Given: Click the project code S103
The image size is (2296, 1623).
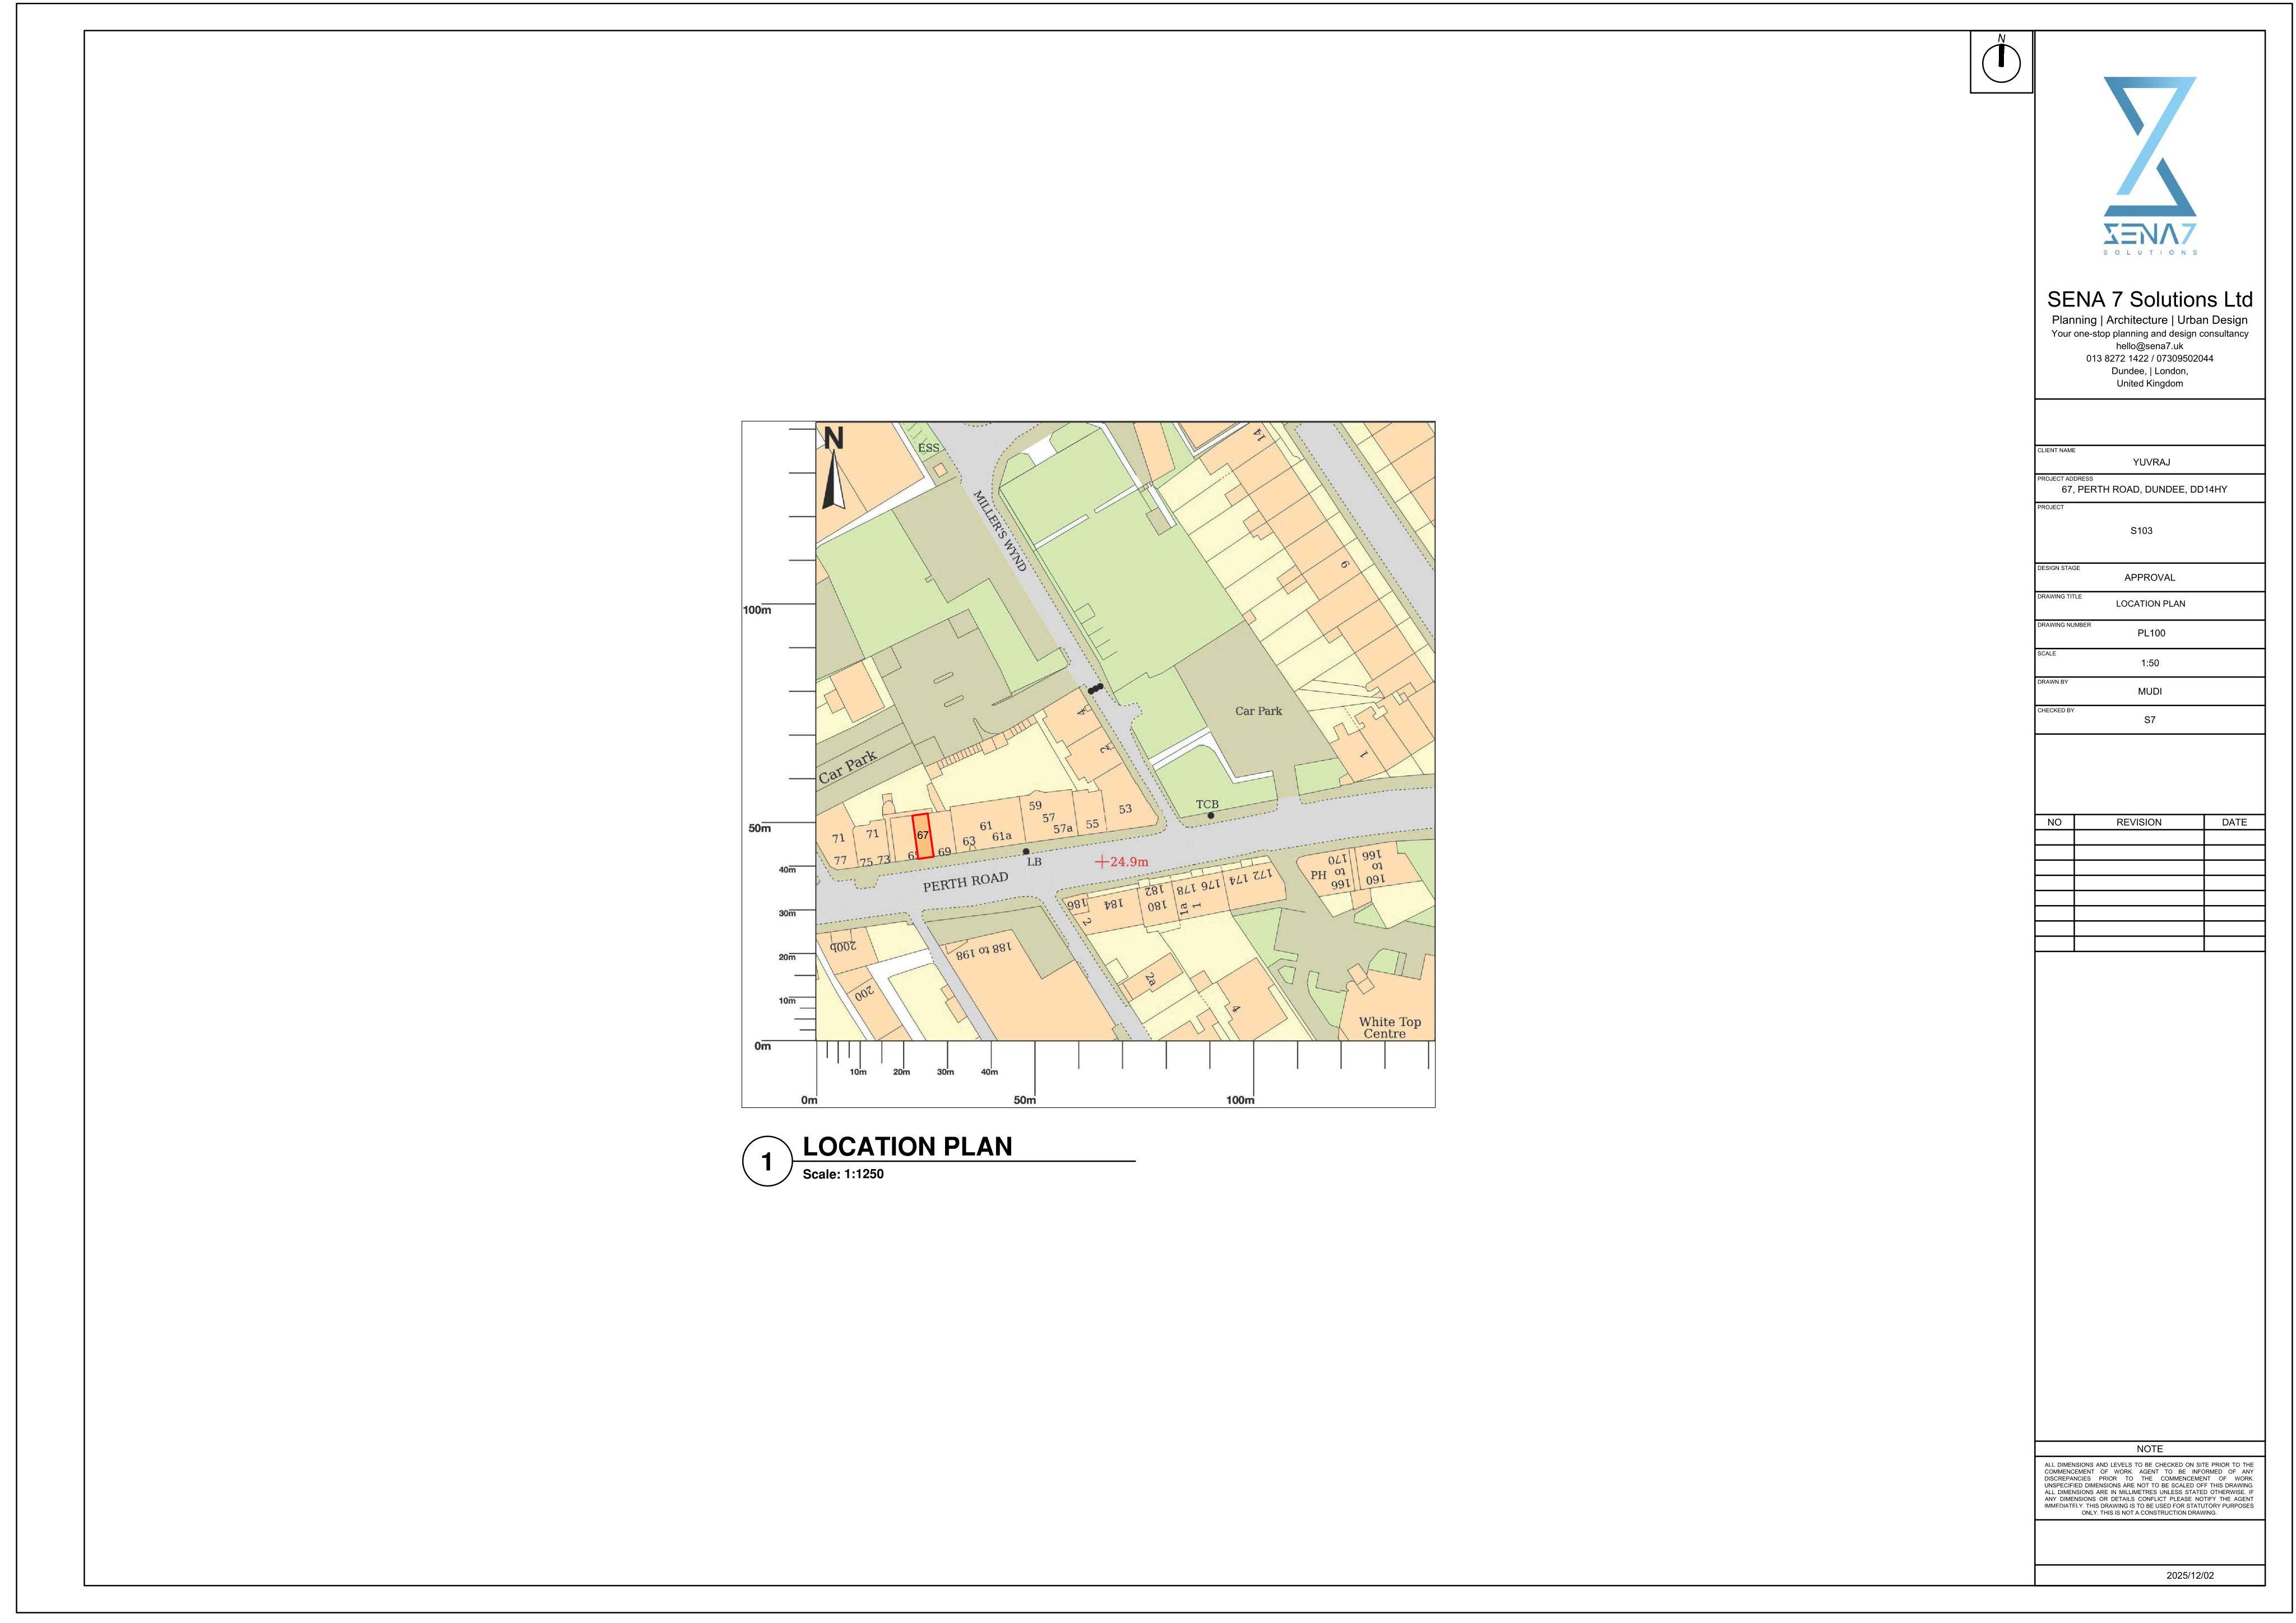Looking at the screenshot, I should pyautogui.click(x=2141, y=531).
